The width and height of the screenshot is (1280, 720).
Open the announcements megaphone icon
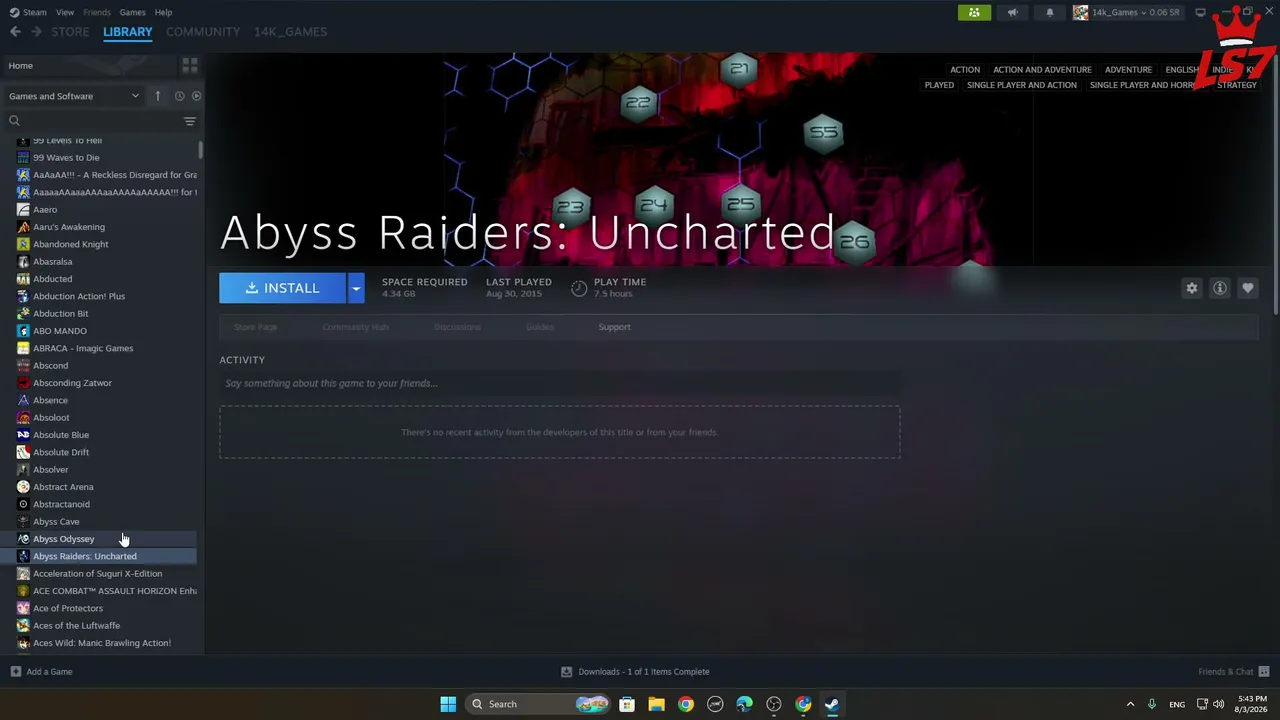point(1012,12)
